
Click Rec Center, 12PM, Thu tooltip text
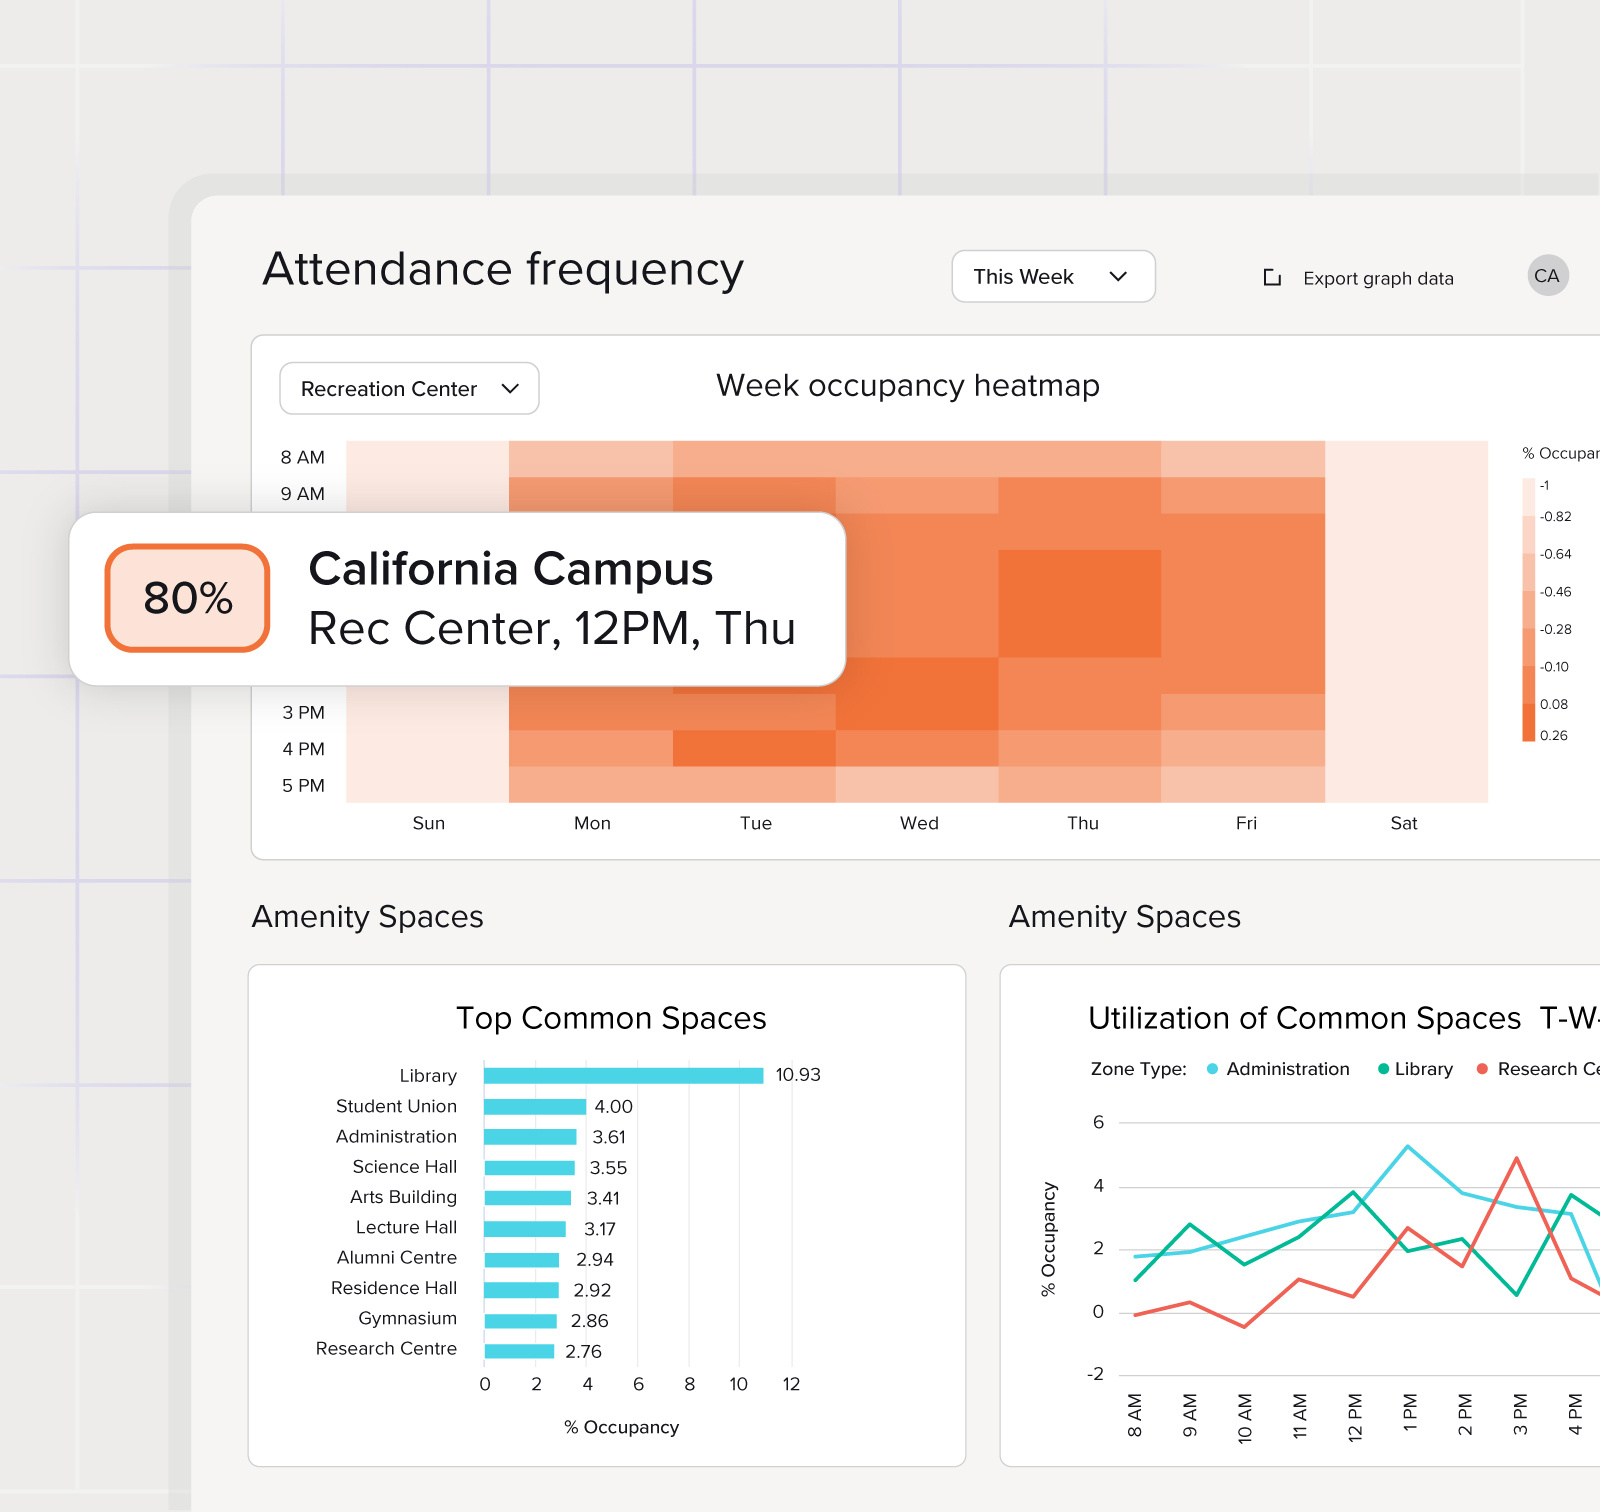tap(552, 628)
